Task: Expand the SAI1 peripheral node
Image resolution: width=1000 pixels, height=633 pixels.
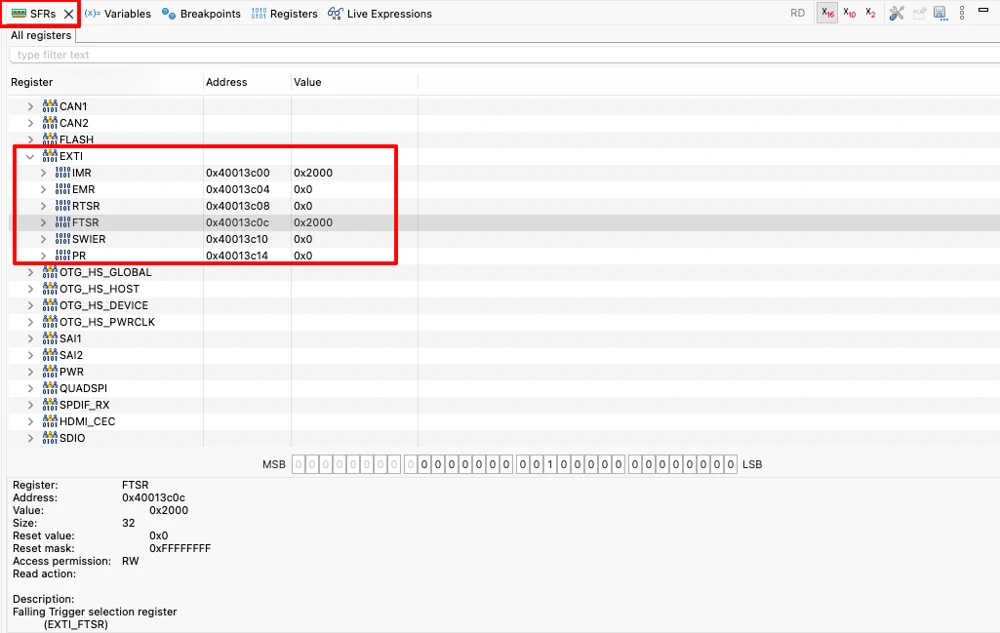Action: (x=30, y=338)
